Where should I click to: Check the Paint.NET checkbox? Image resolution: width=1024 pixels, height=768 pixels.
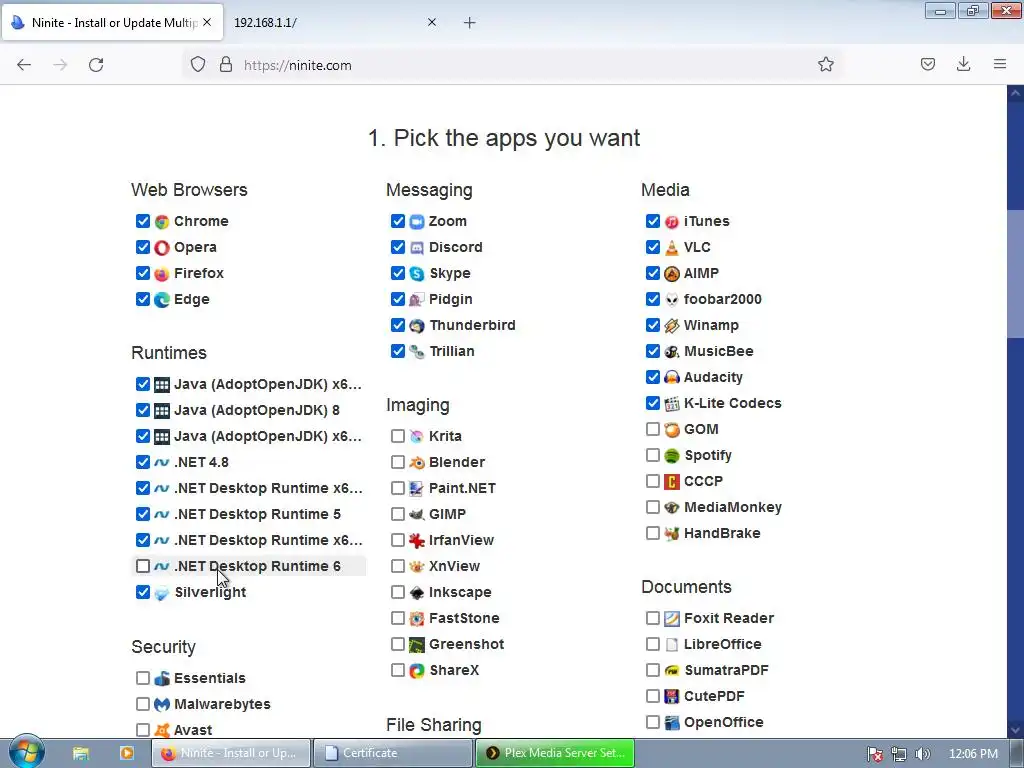[398, 488]
